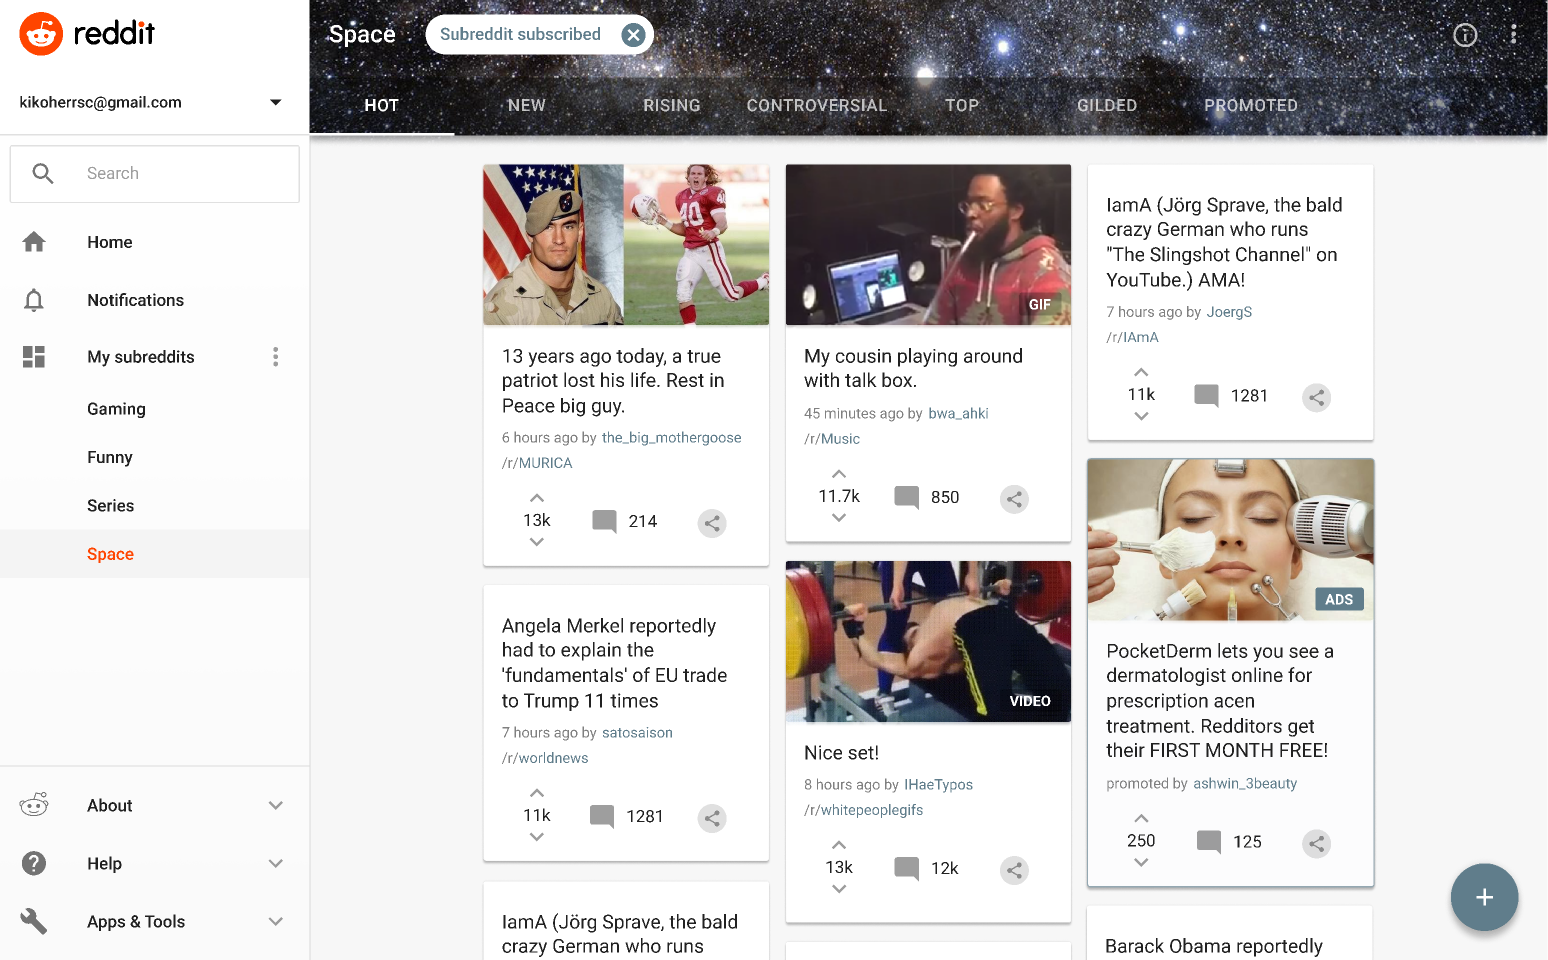Open the account email dropdown arrow
Screen dimensions: 1548x960
tap(276, 102)
